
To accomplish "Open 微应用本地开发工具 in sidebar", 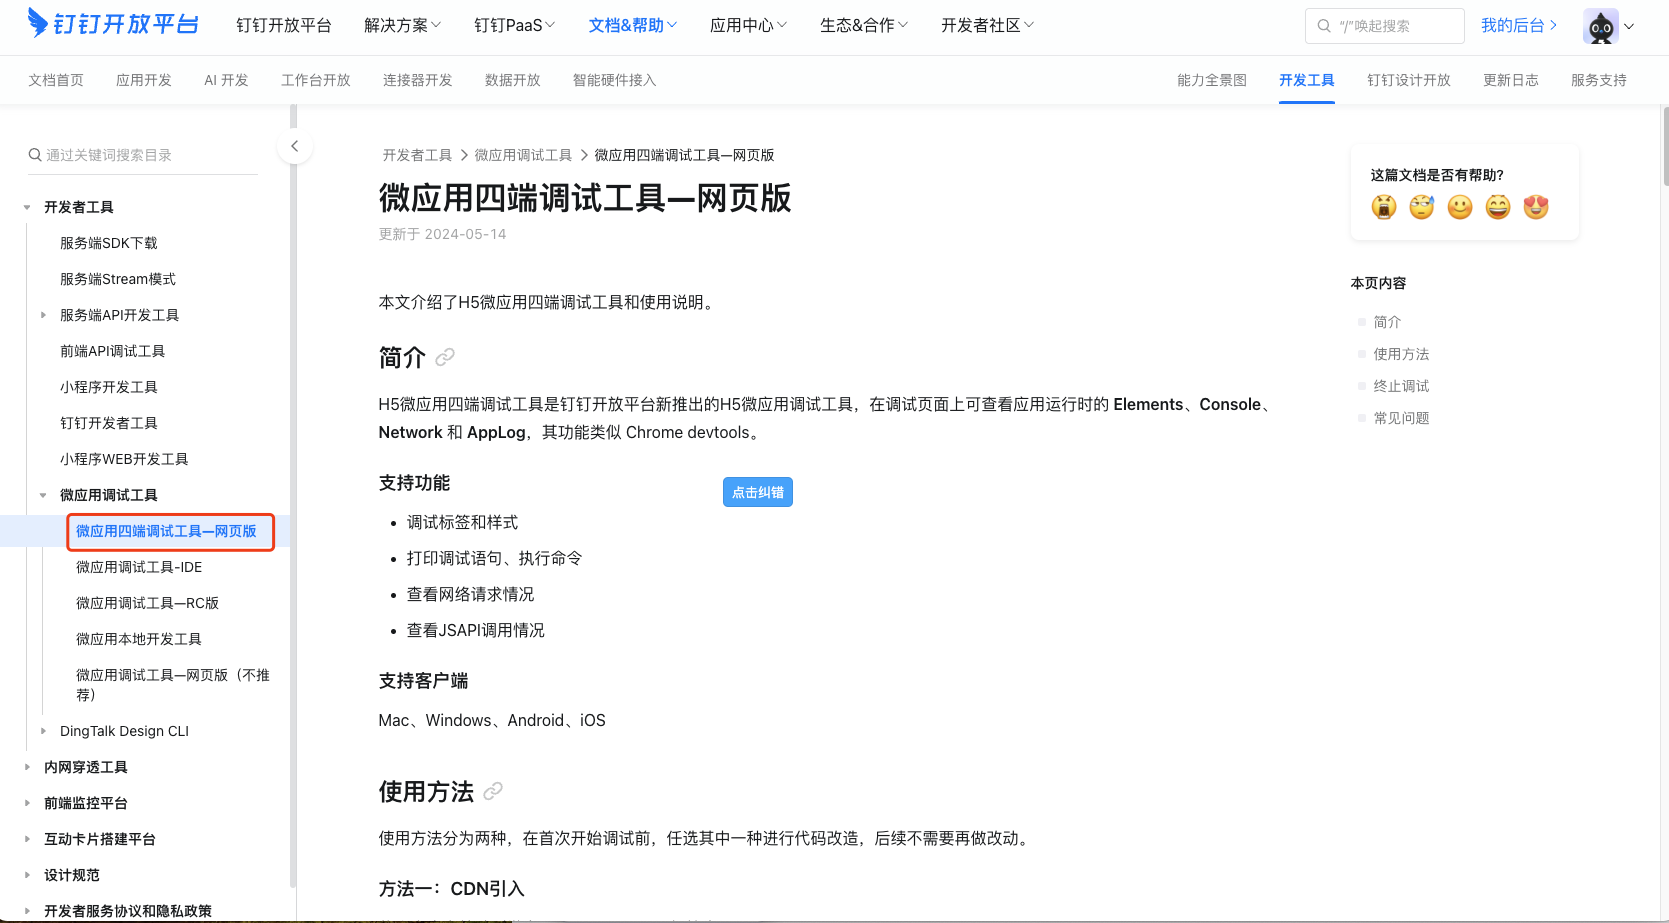I will (139, 639).
